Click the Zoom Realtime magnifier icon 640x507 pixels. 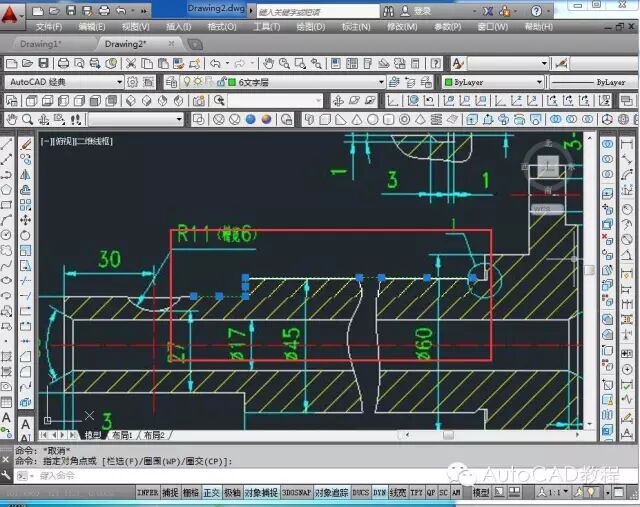[284, 63]
